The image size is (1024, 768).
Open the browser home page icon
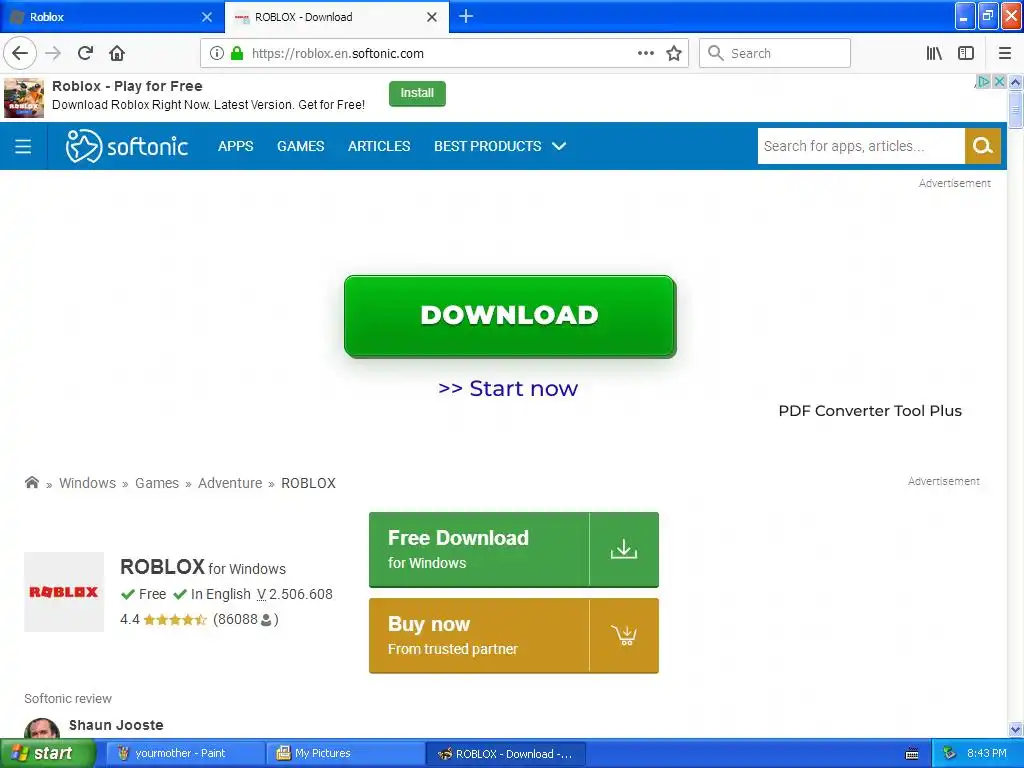coord(117,53)
